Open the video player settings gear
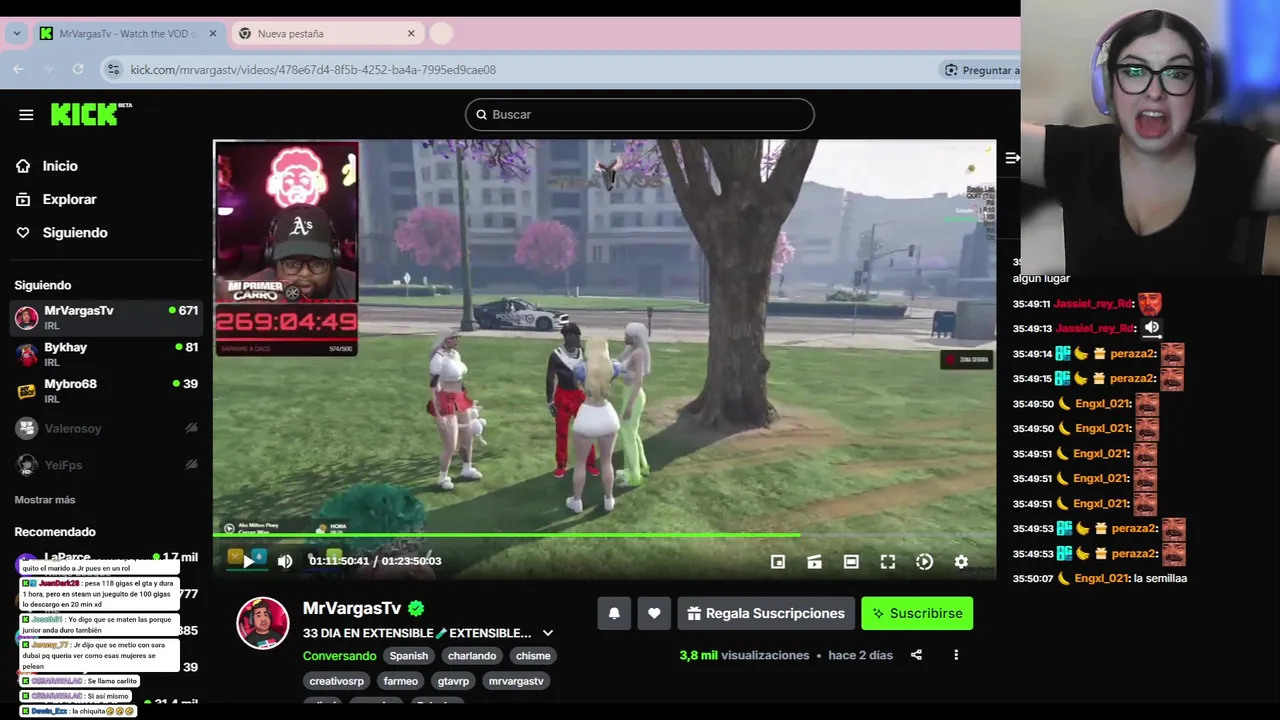 pos(961,562)
